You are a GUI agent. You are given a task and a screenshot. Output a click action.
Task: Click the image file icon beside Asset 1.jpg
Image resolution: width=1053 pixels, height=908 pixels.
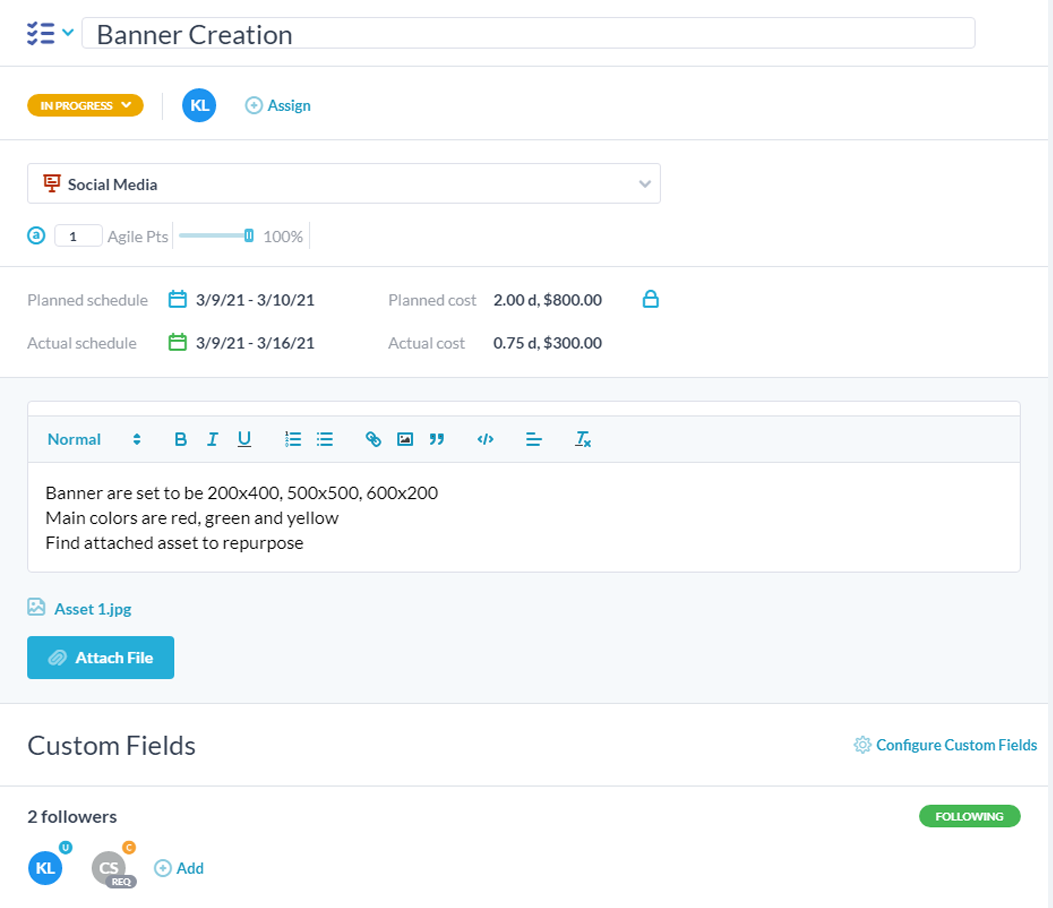pos(36,607)
